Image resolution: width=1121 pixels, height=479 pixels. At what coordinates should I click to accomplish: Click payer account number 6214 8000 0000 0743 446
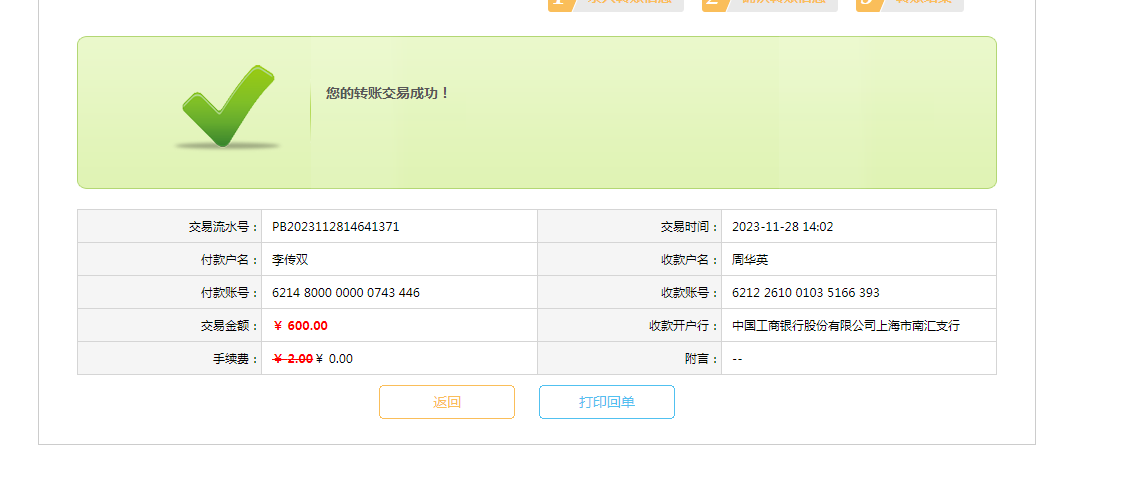[346, 293]
